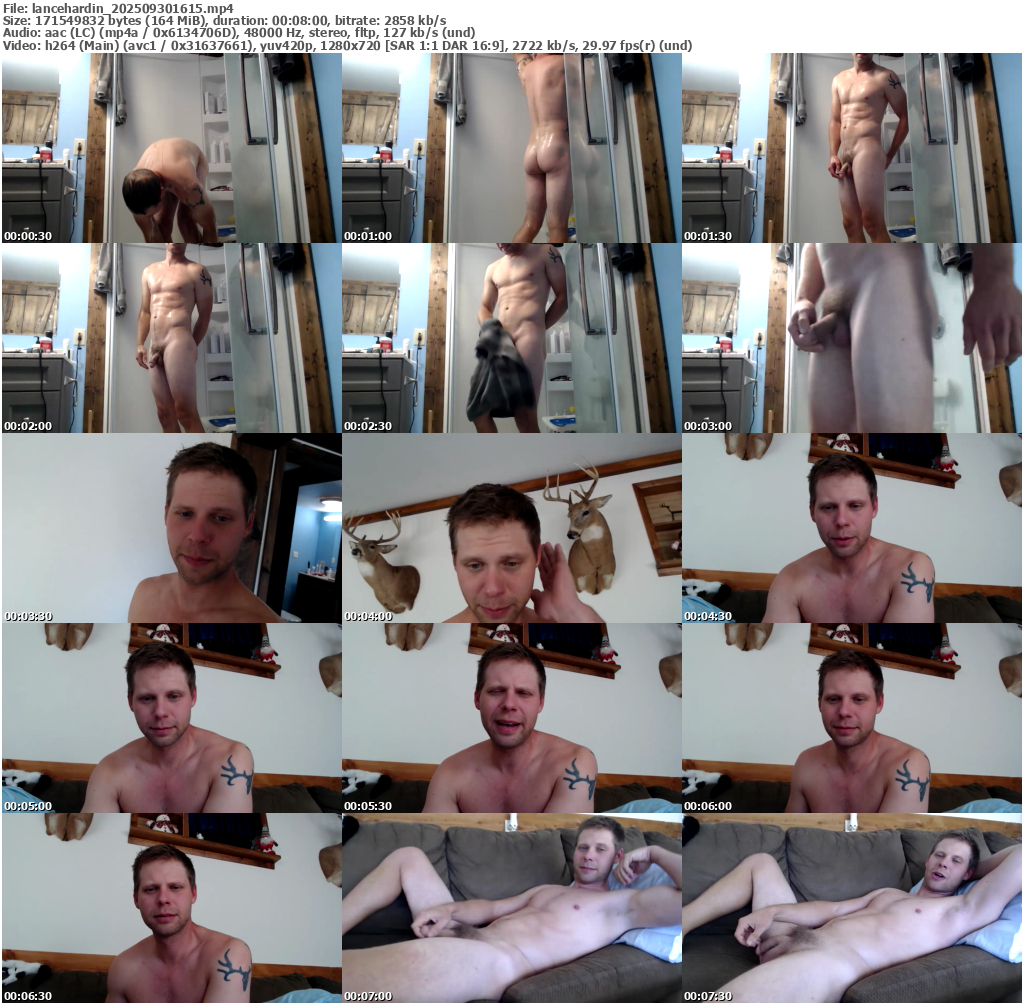The width and height of the screenshot is (1024, 1003).
Task: Open the thumbnail marked 00:07:00
Action: coord(512,908)
